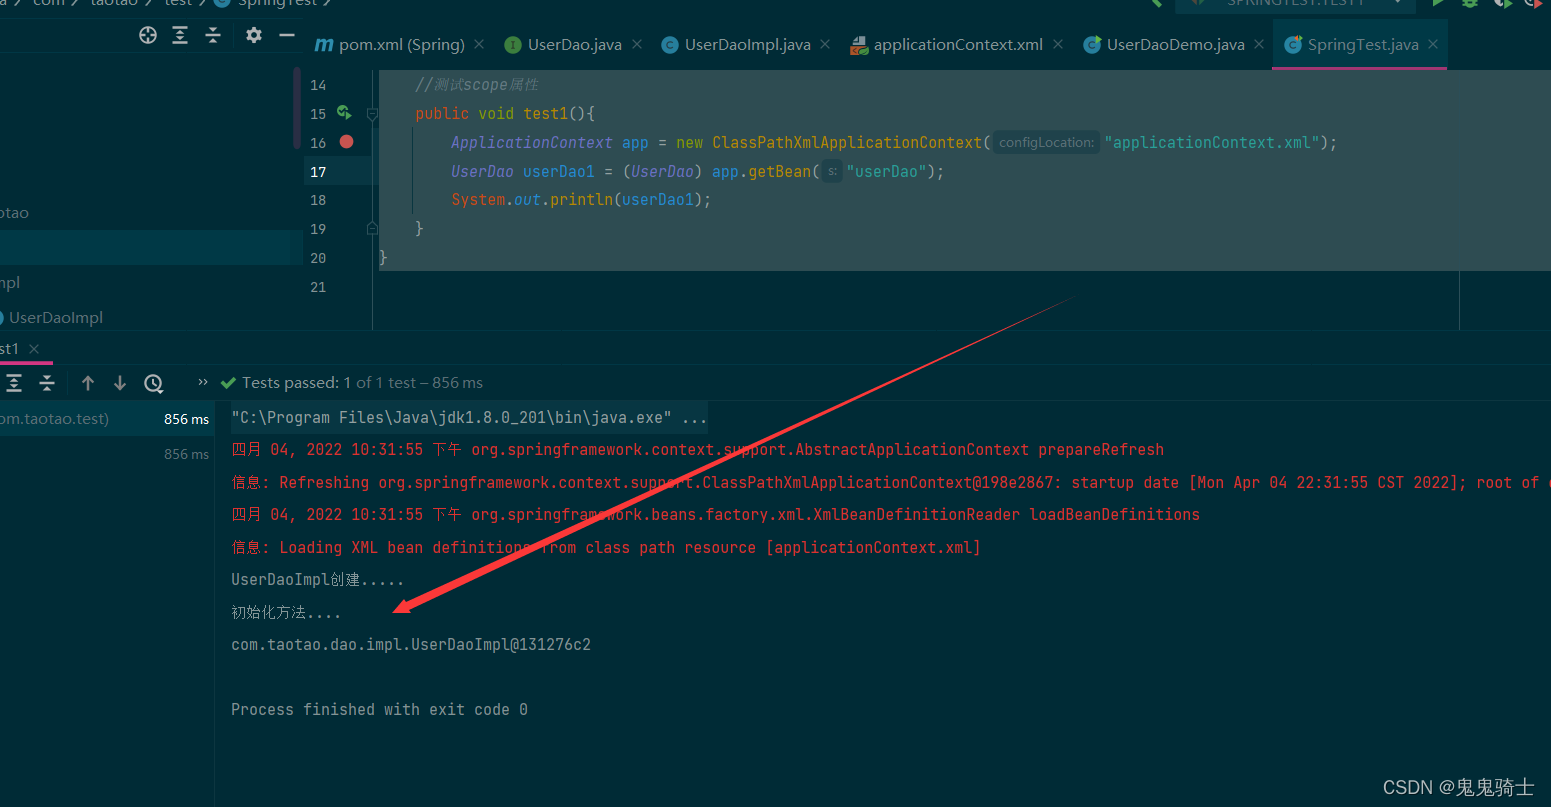The image size is (1551, 807).
Task: Close the UserDao.java tab
Action: (636, 44)
